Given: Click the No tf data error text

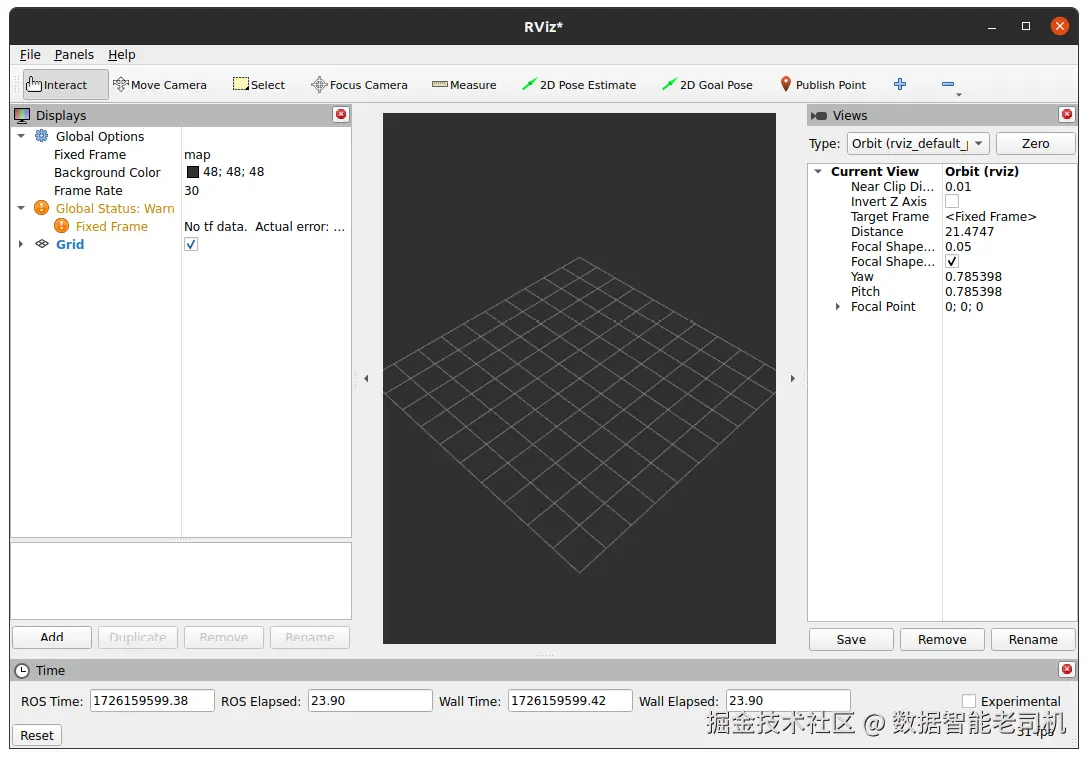Looking at the screenshot, I should [264, 226].
